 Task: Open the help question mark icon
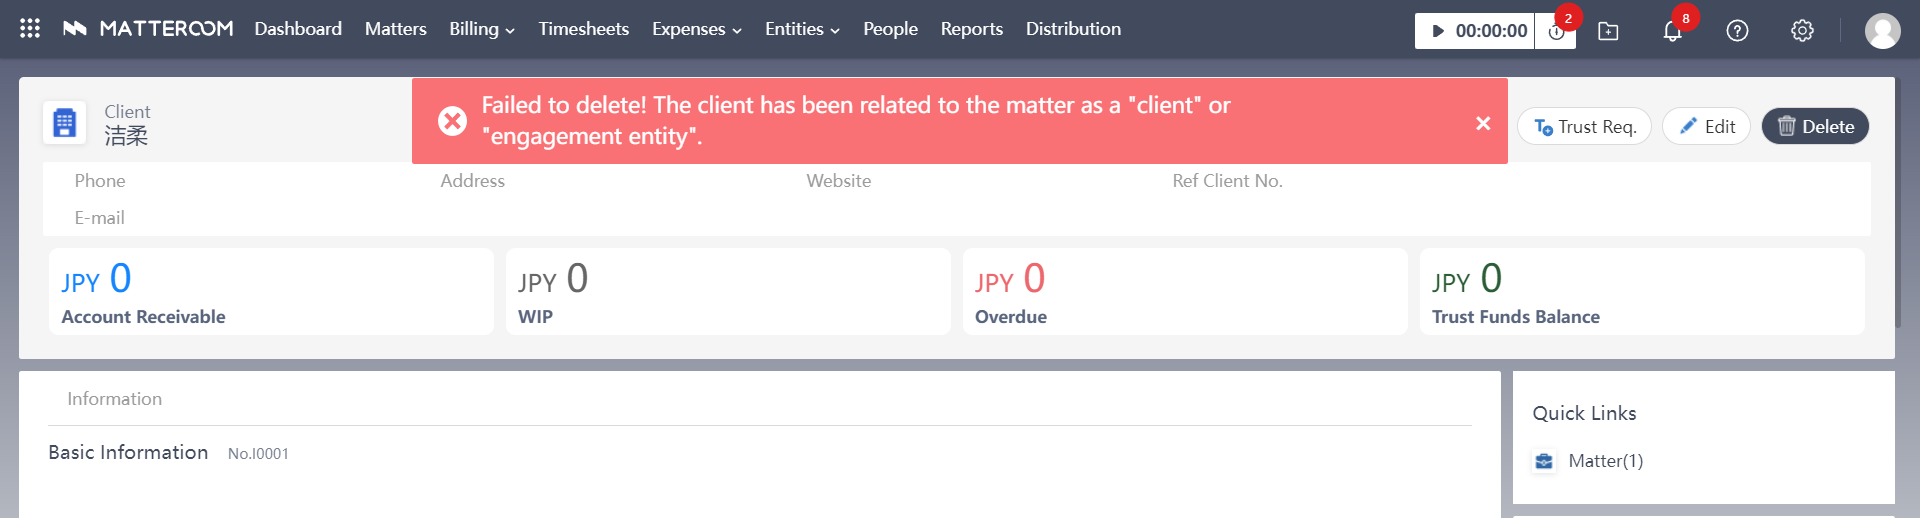coord(1737,31)
